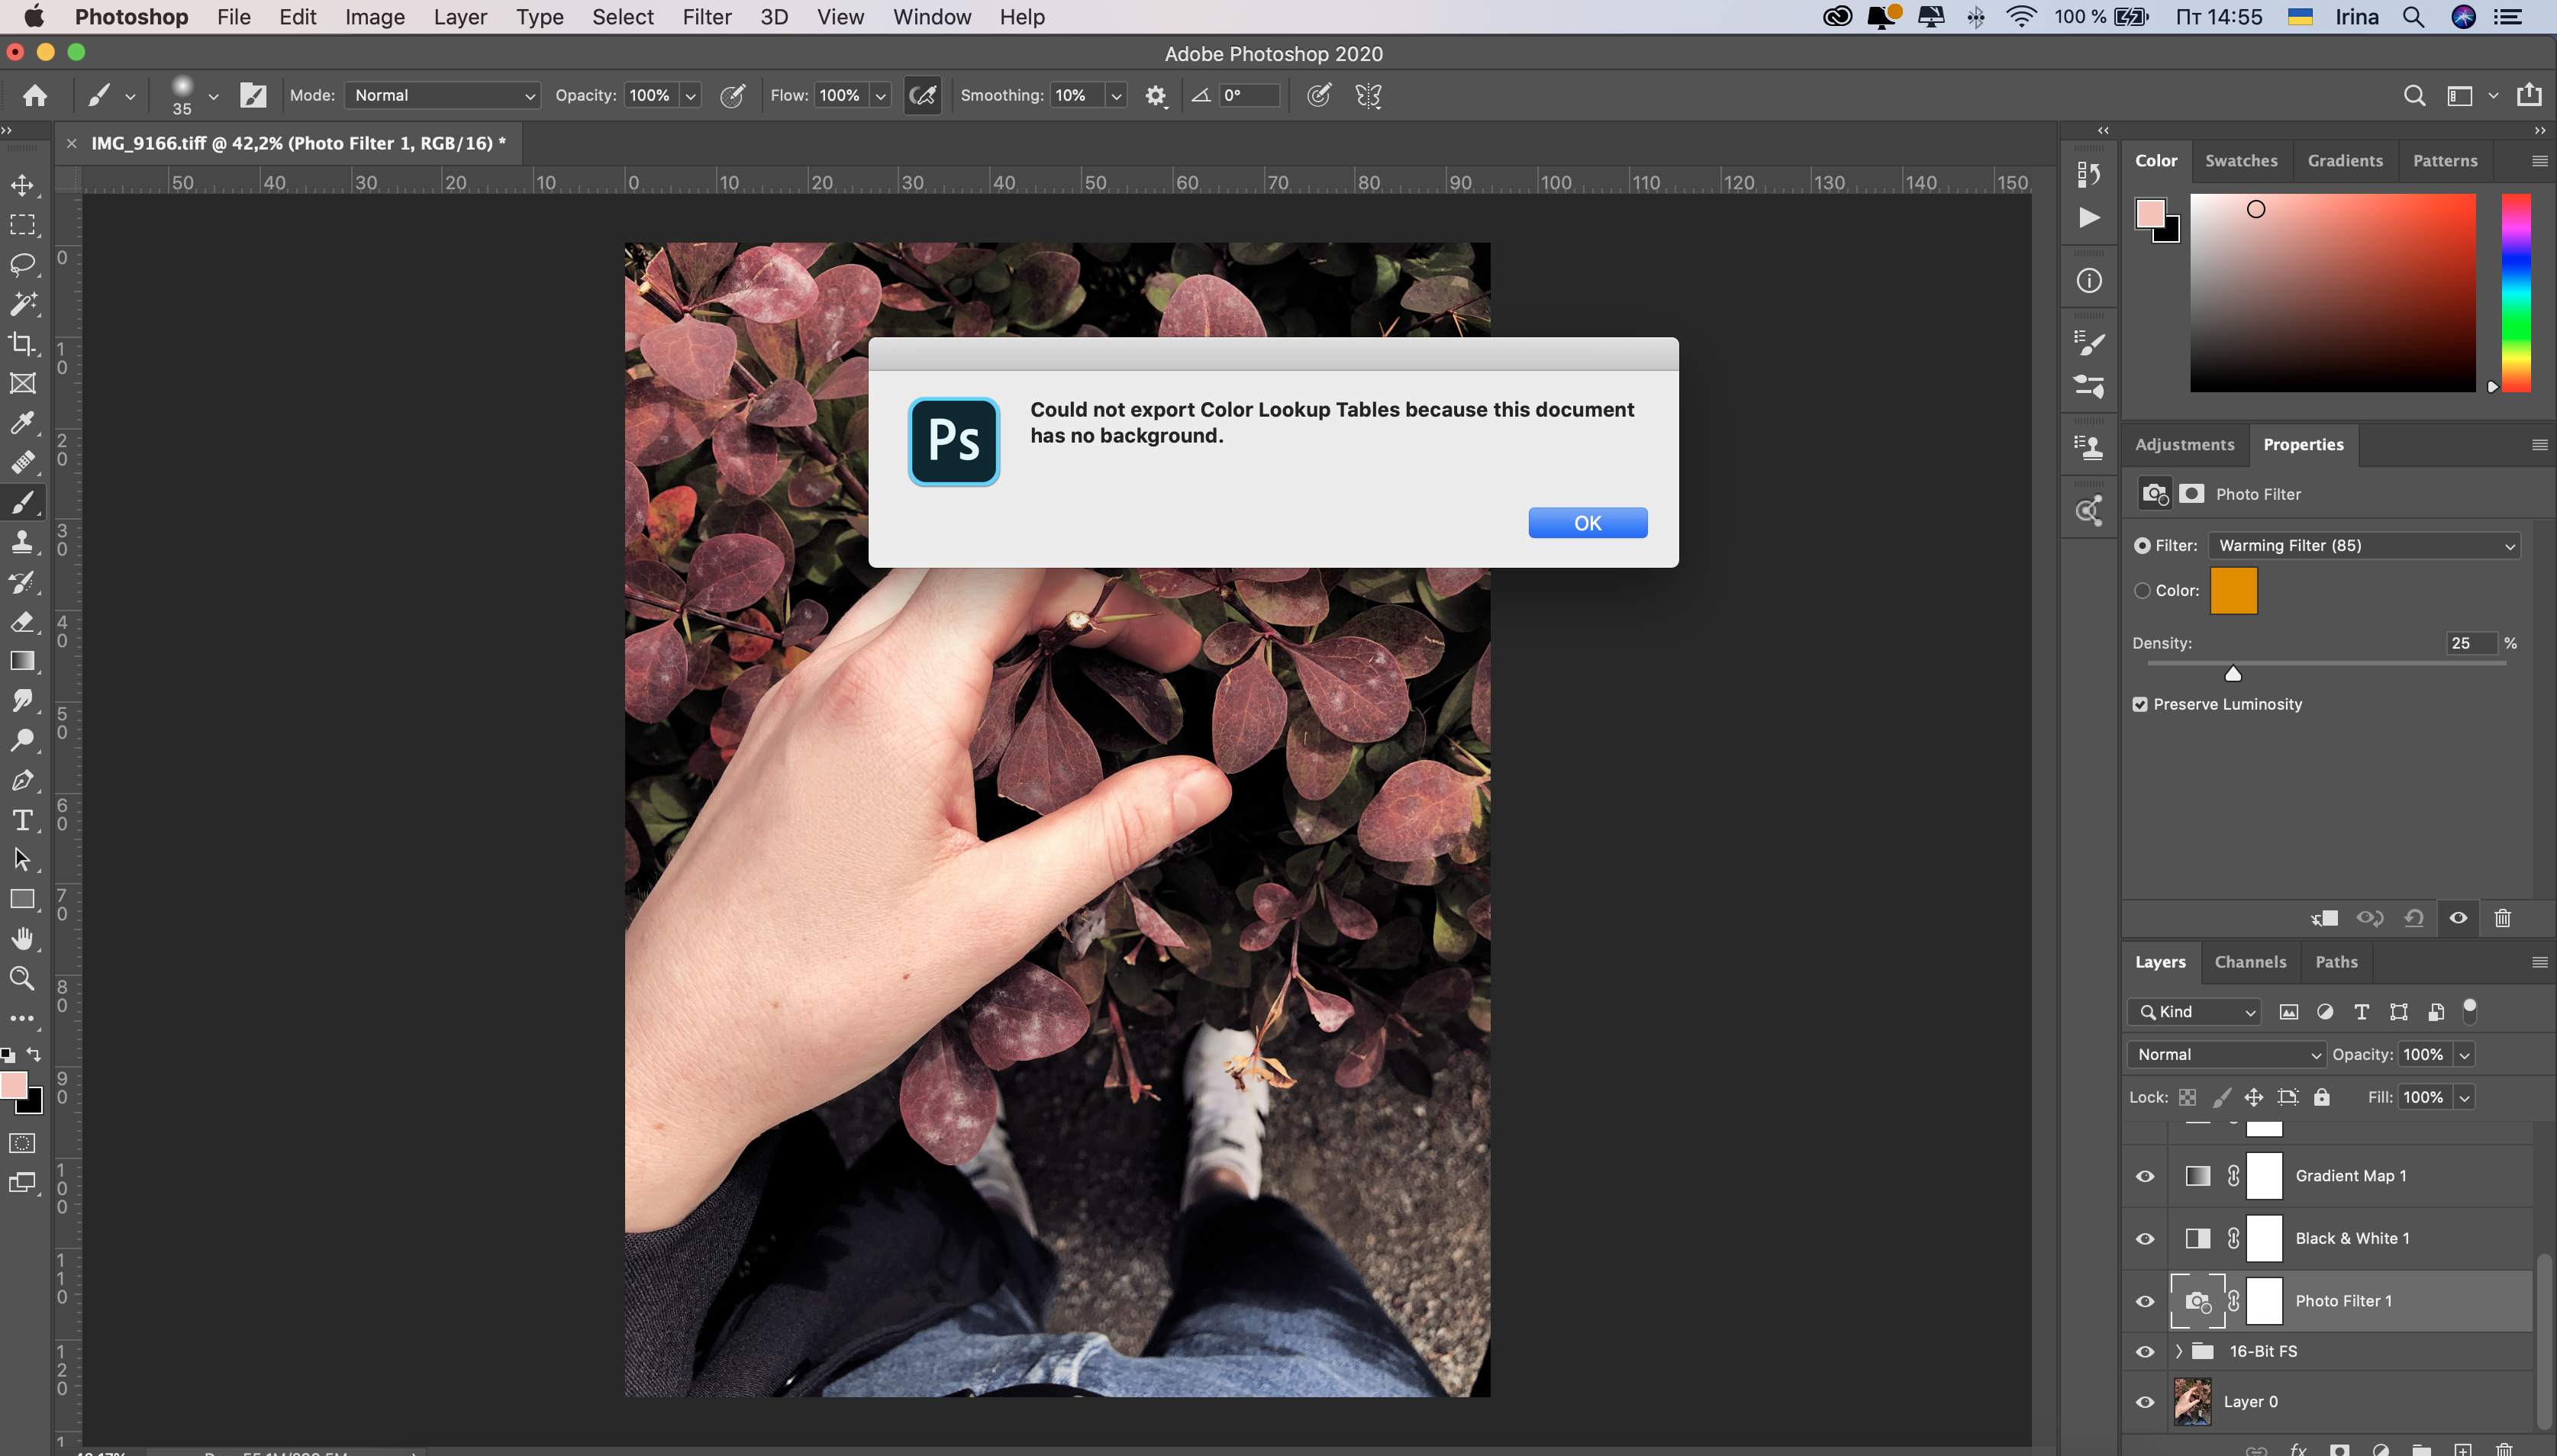Open the Flow dropdown arrow
2557x1456 pixels.
tap(880, 96)
